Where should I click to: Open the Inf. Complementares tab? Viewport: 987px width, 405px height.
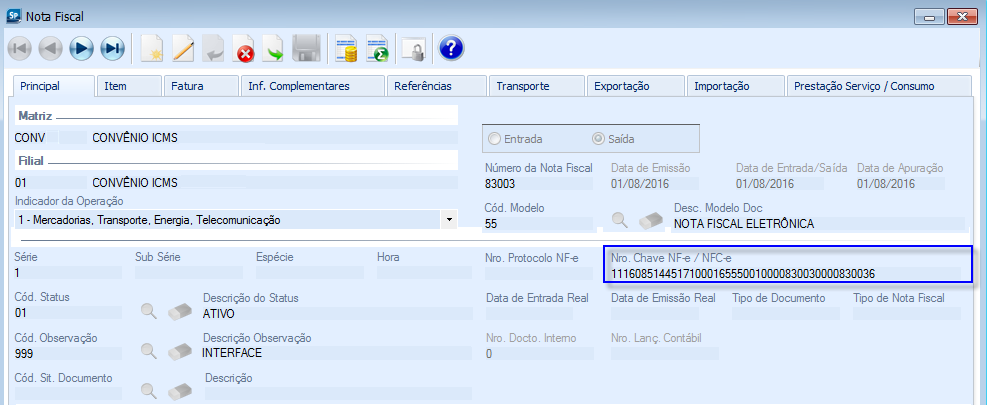(x=312, y=86)
